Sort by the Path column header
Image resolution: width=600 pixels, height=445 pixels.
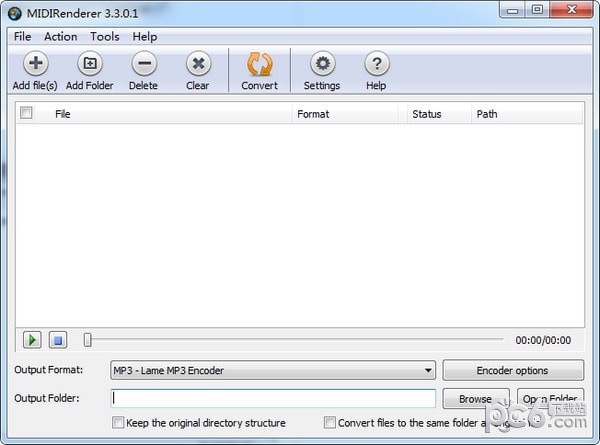click(x=527, y=114)
